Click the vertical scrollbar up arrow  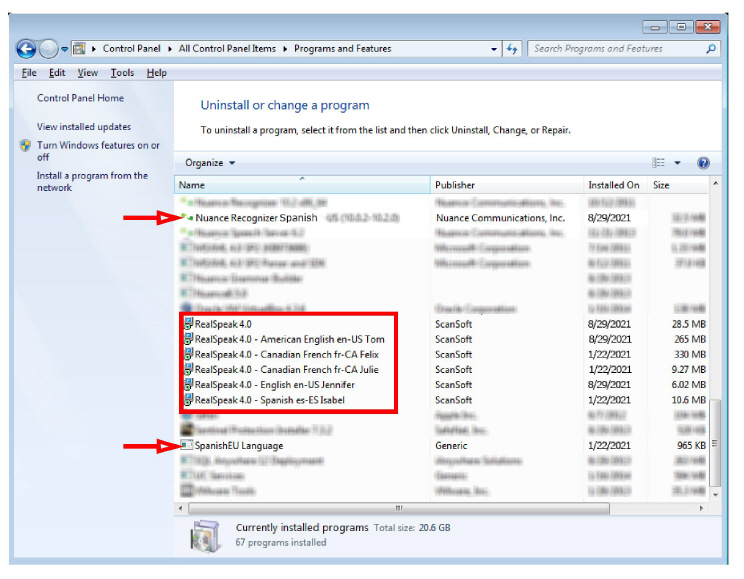tap(715, 183)
